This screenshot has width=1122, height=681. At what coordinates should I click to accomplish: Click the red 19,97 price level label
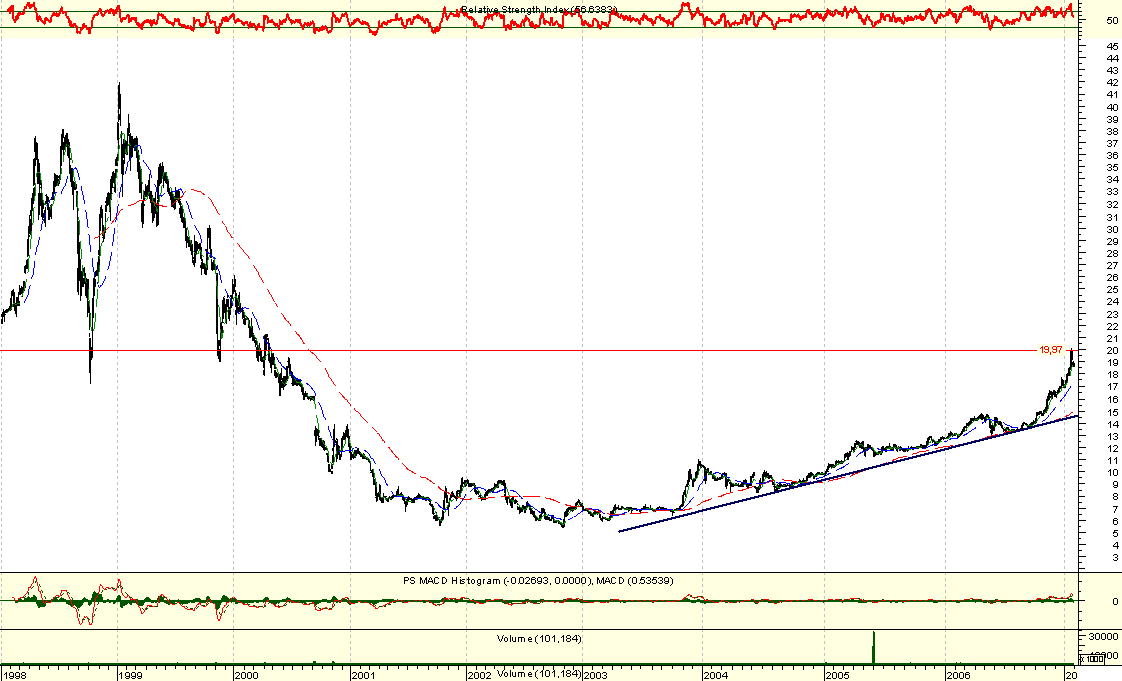click(x=1050, y=350)
